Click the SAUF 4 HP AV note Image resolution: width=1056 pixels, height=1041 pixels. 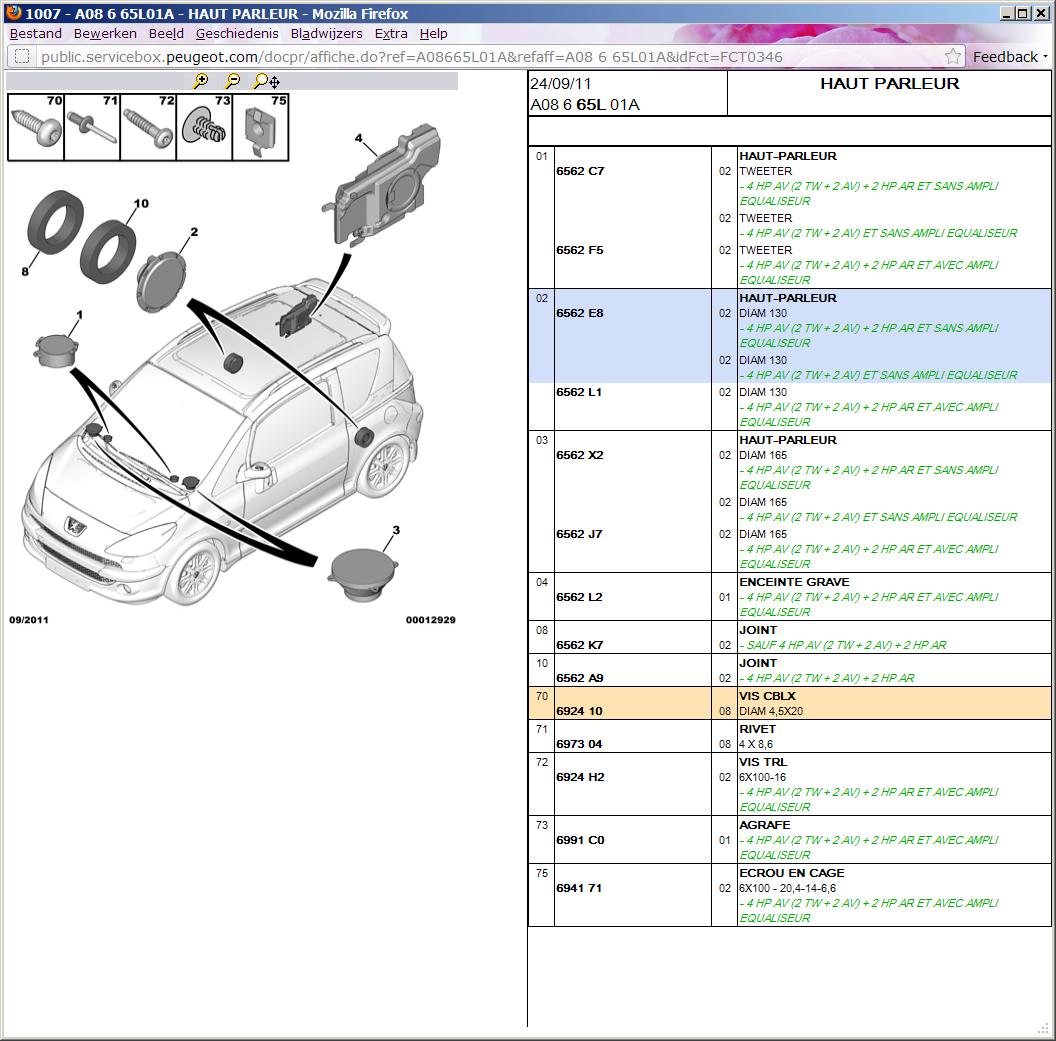(843, 645)
